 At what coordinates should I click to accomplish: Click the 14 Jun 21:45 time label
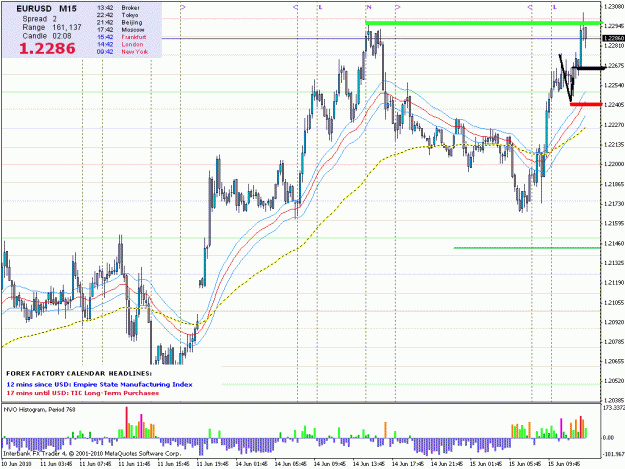click(x=446, y=464)
